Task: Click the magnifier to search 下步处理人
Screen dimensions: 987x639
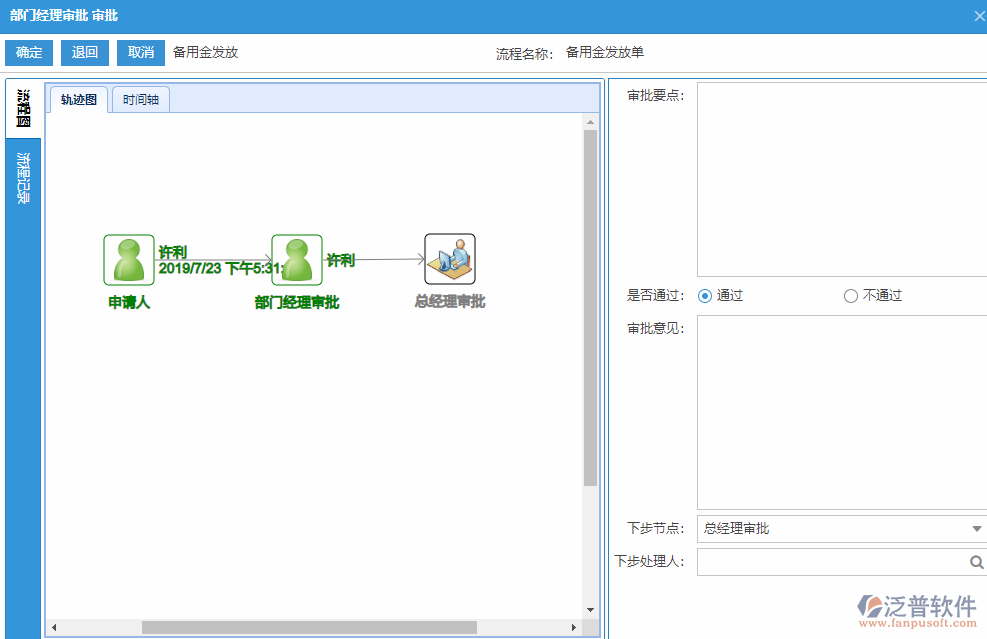Action: 976,562
